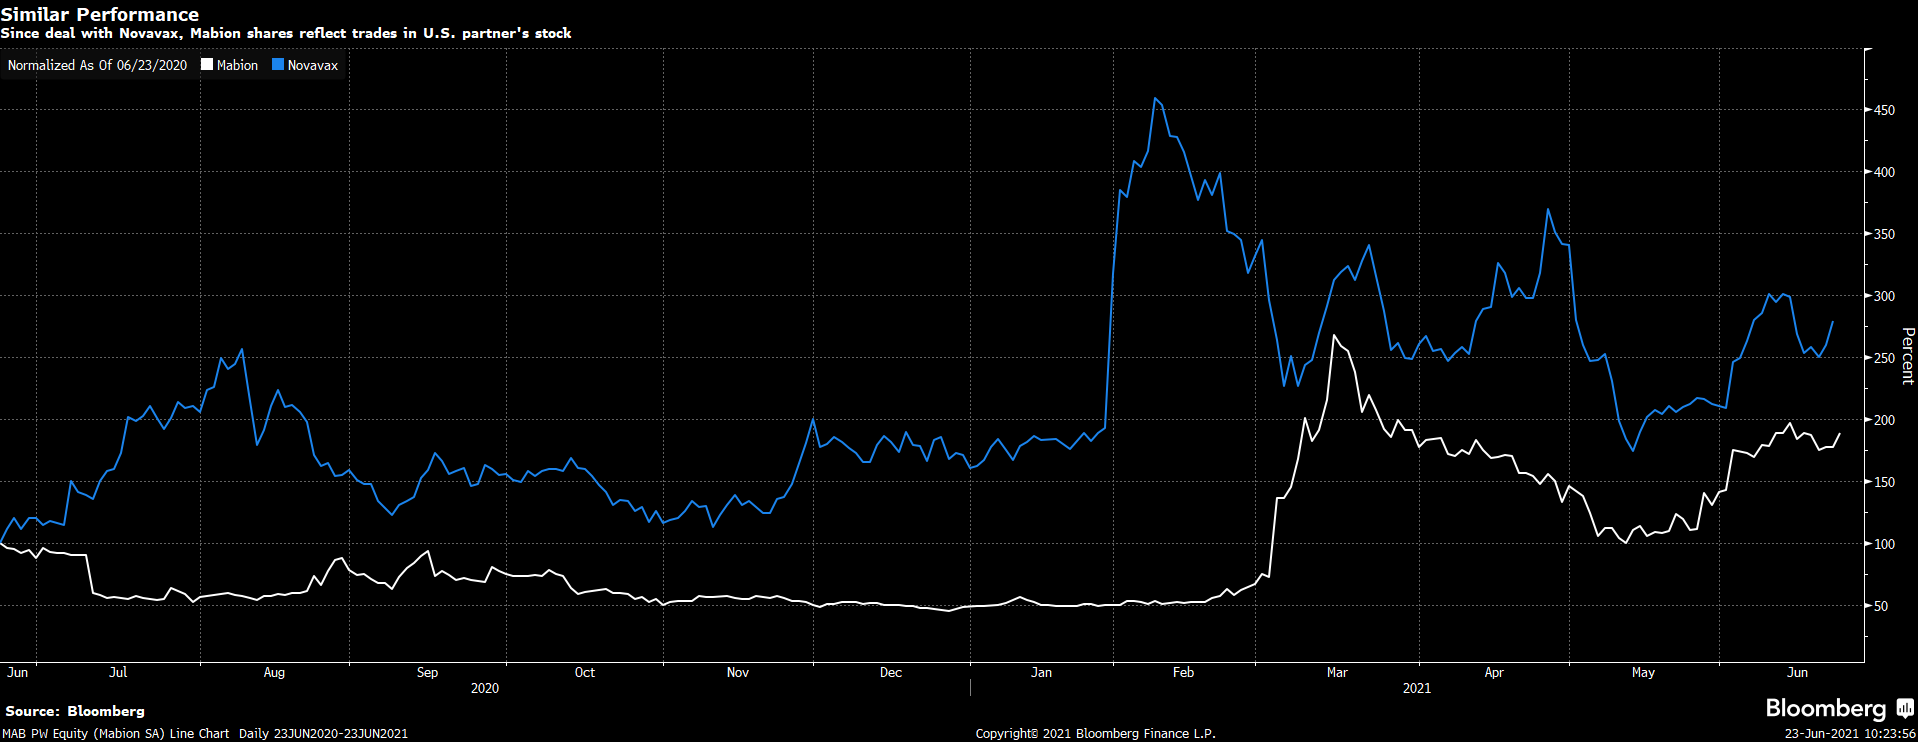The width and height of the screenshot is (1918, 742).
Task: Click the 'Similar Performance' chart title
Action: tap(100, 14)
